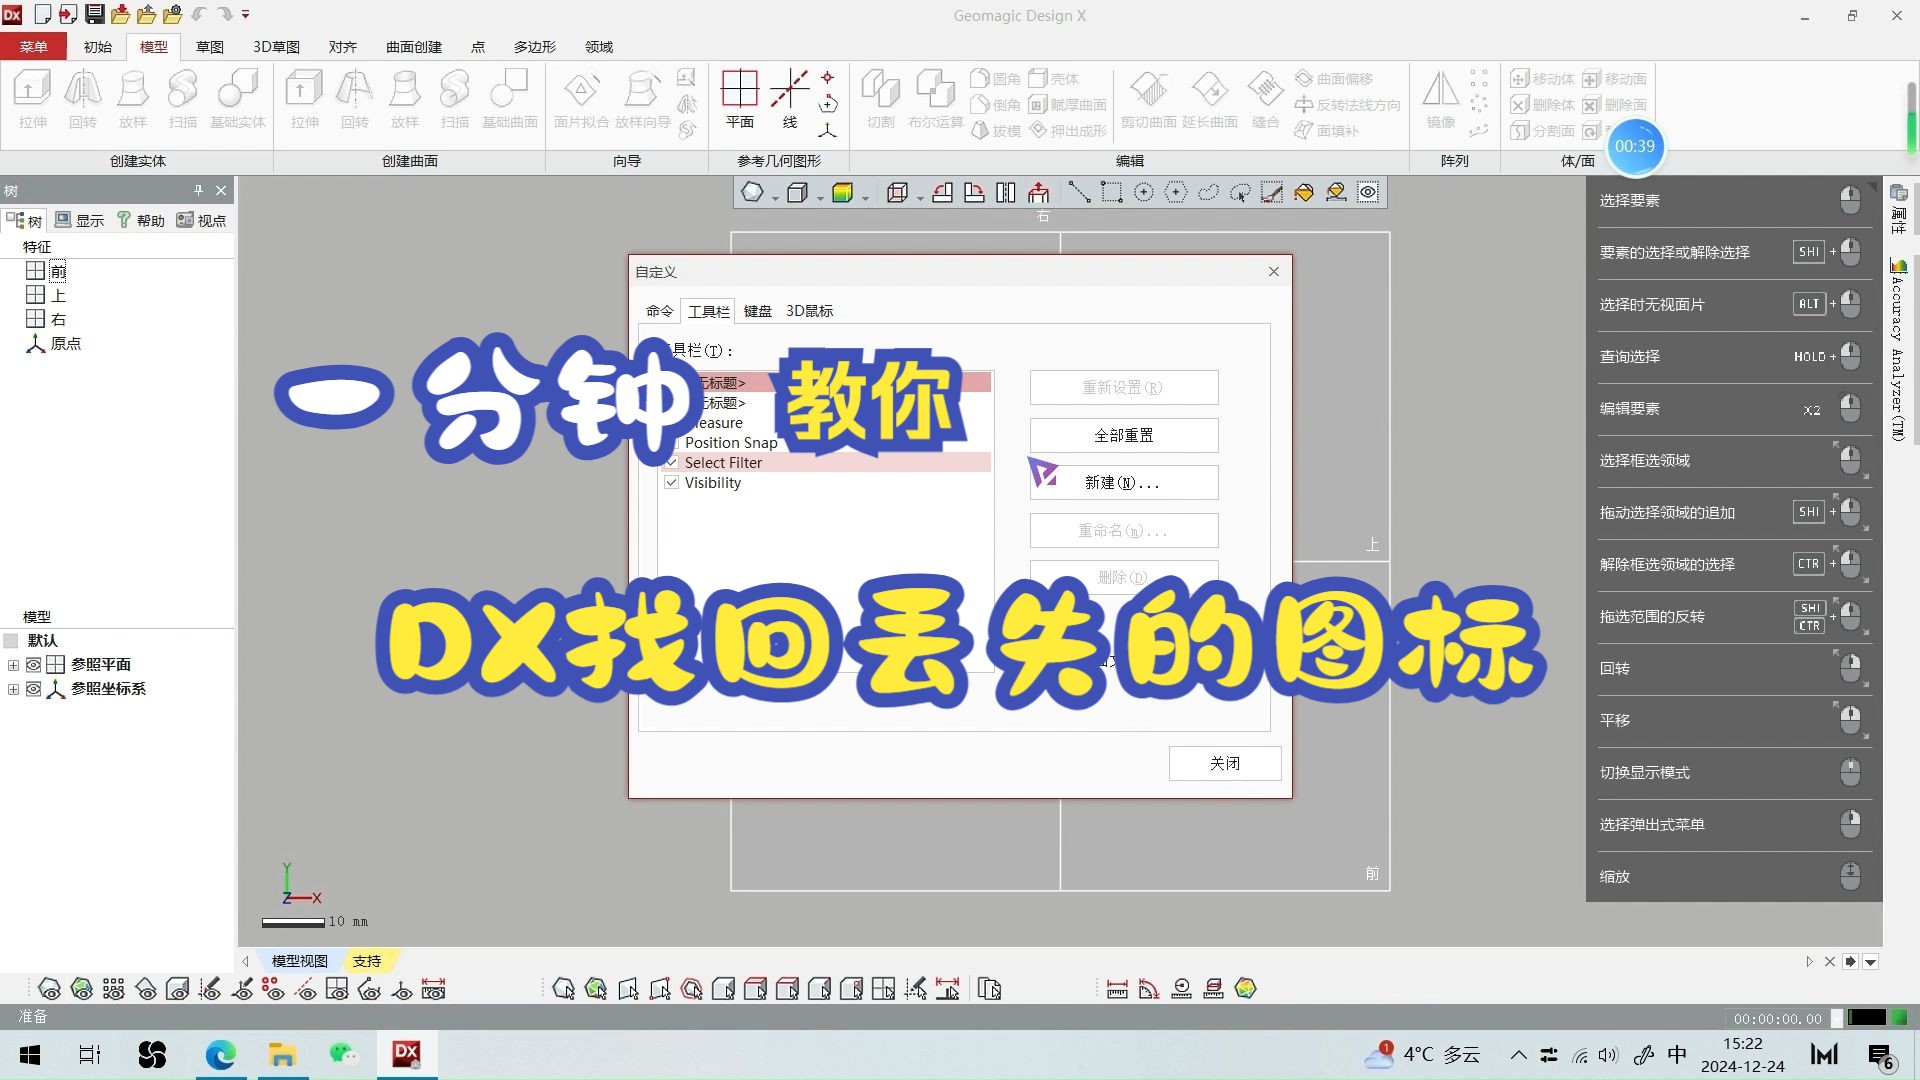The width and height of the screenshot is (1920, 1080).
Task: Click the 缝合 sew surfaces tool
Action: pos(1264,100)
